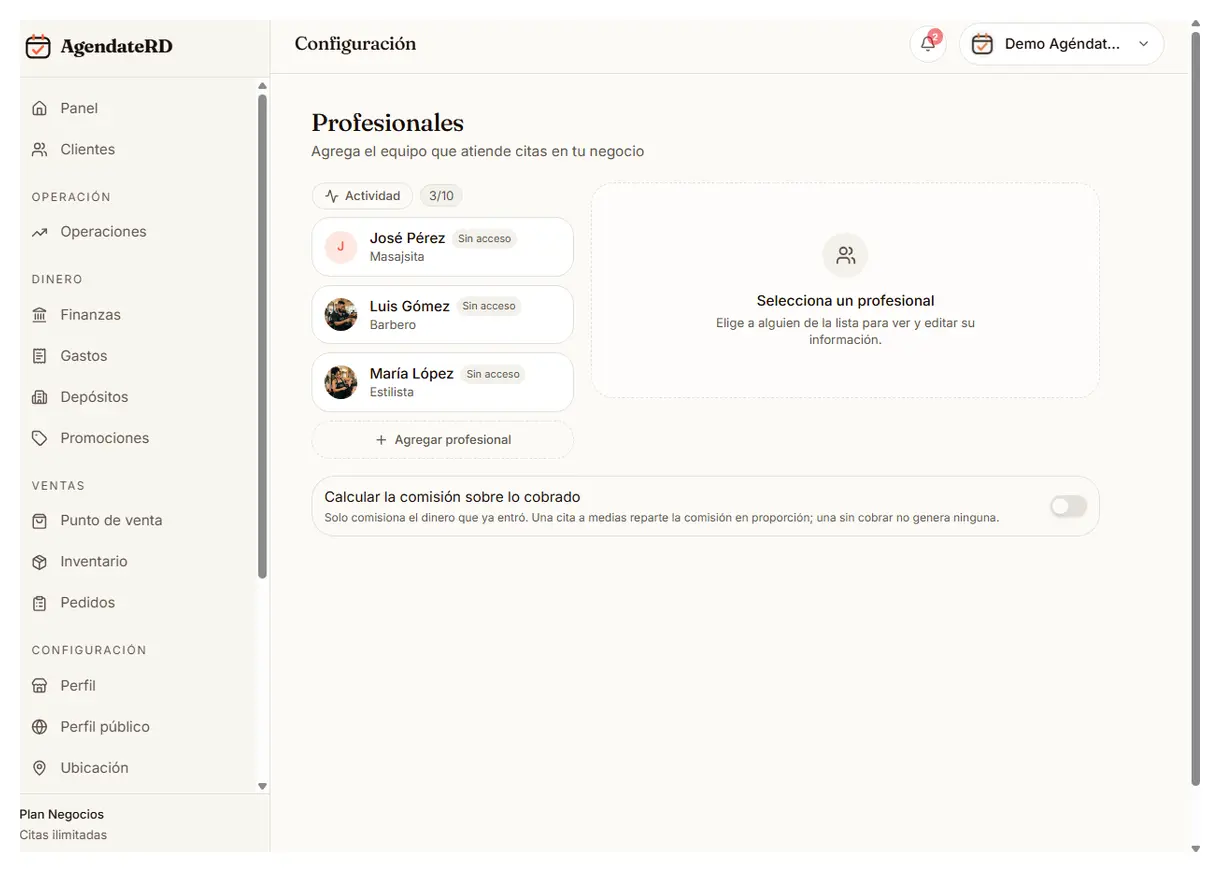Click the Ubicación pin icon

[x=40, y=768]
